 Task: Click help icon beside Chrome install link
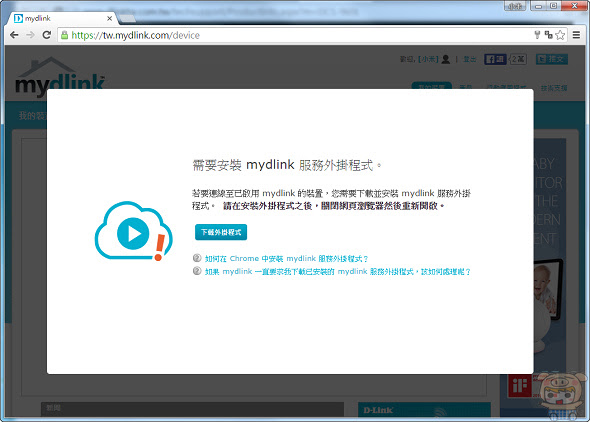click(197, 258)
